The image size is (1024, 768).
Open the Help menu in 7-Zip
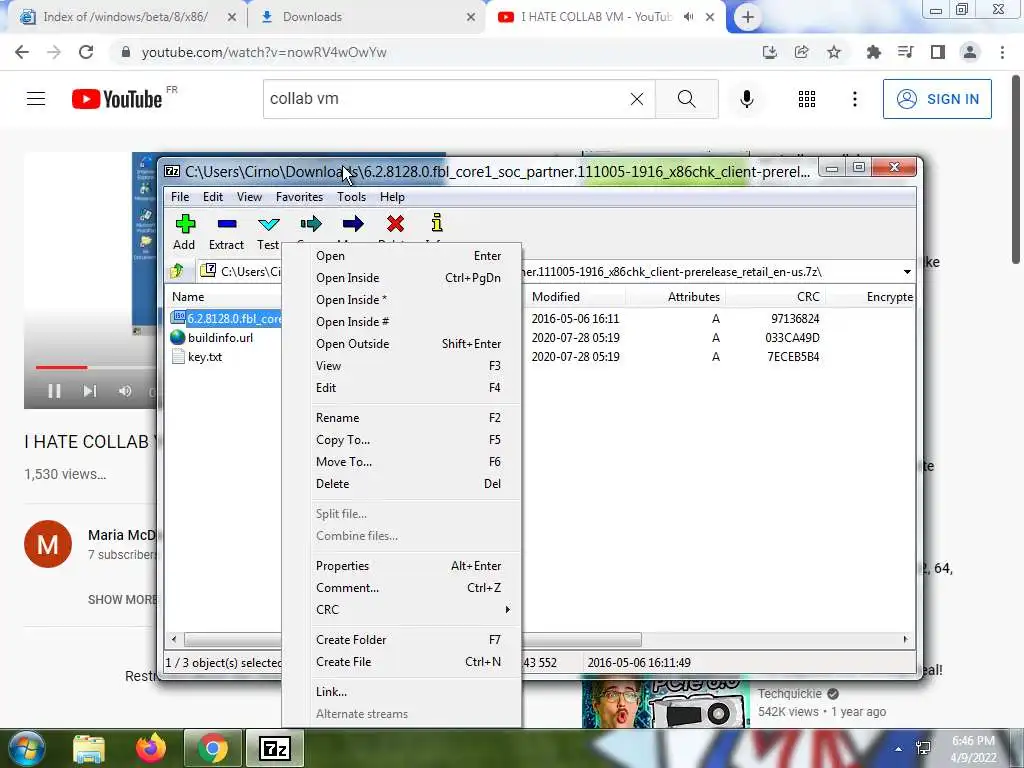[392, 197]
